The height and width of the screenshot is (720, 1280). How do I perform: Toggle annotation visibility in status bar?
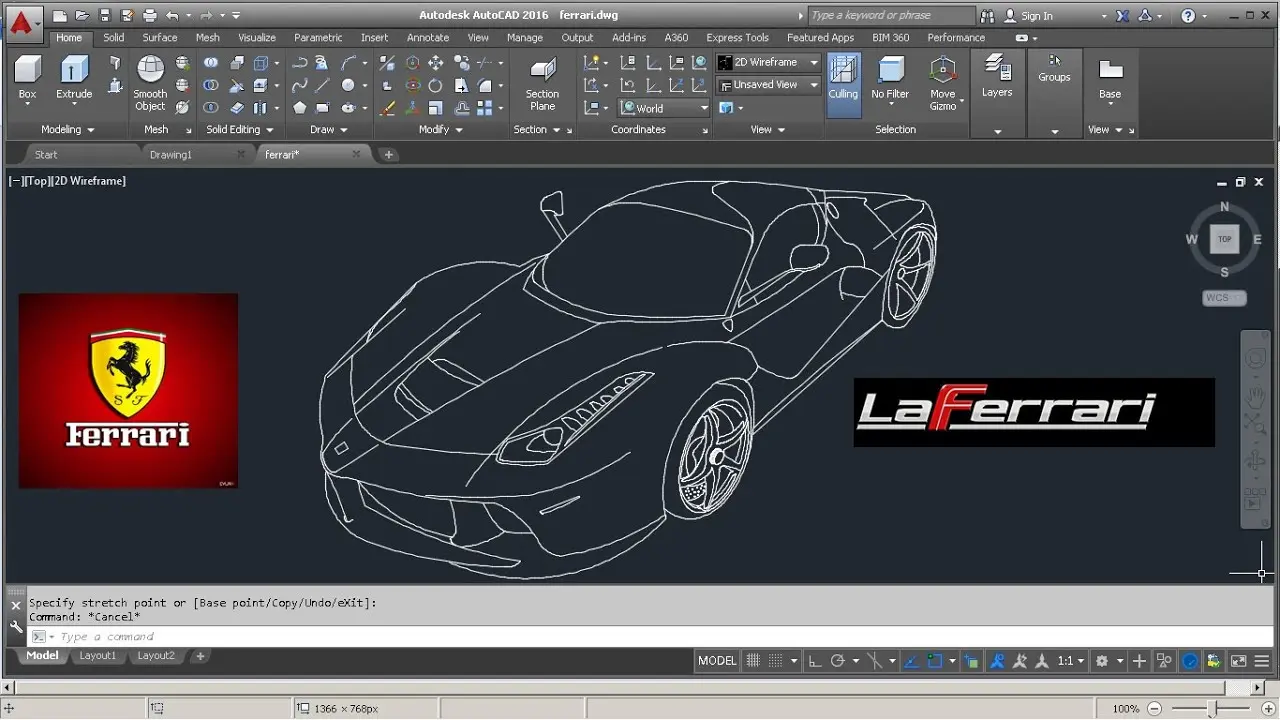997,661
